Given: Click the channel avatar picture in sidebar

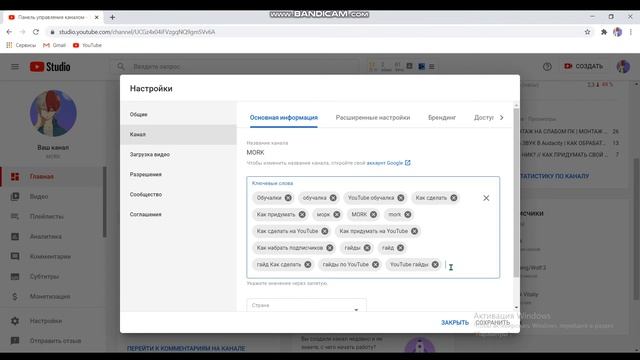Looking at the screenshot, I should tap(53, 113).
